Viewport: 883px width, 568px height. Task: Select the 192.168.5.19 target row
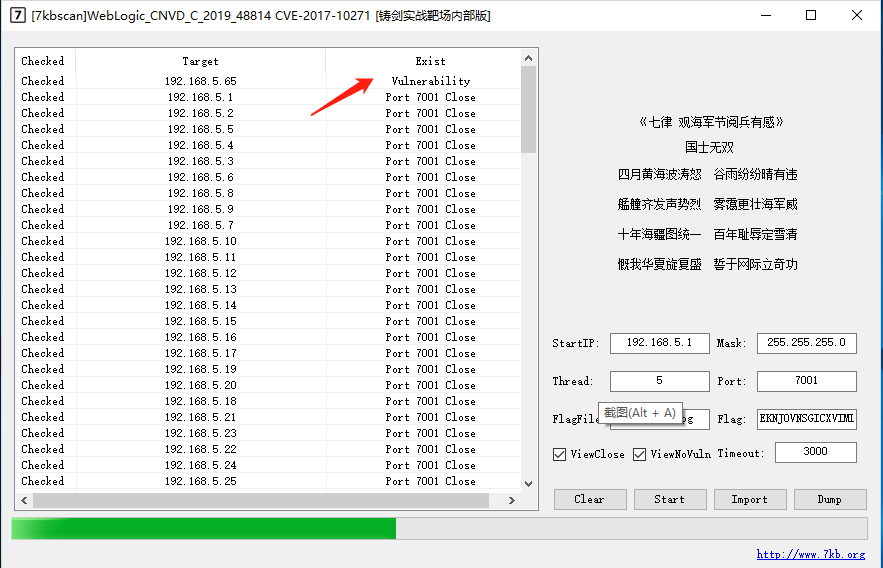coord(268,369)
